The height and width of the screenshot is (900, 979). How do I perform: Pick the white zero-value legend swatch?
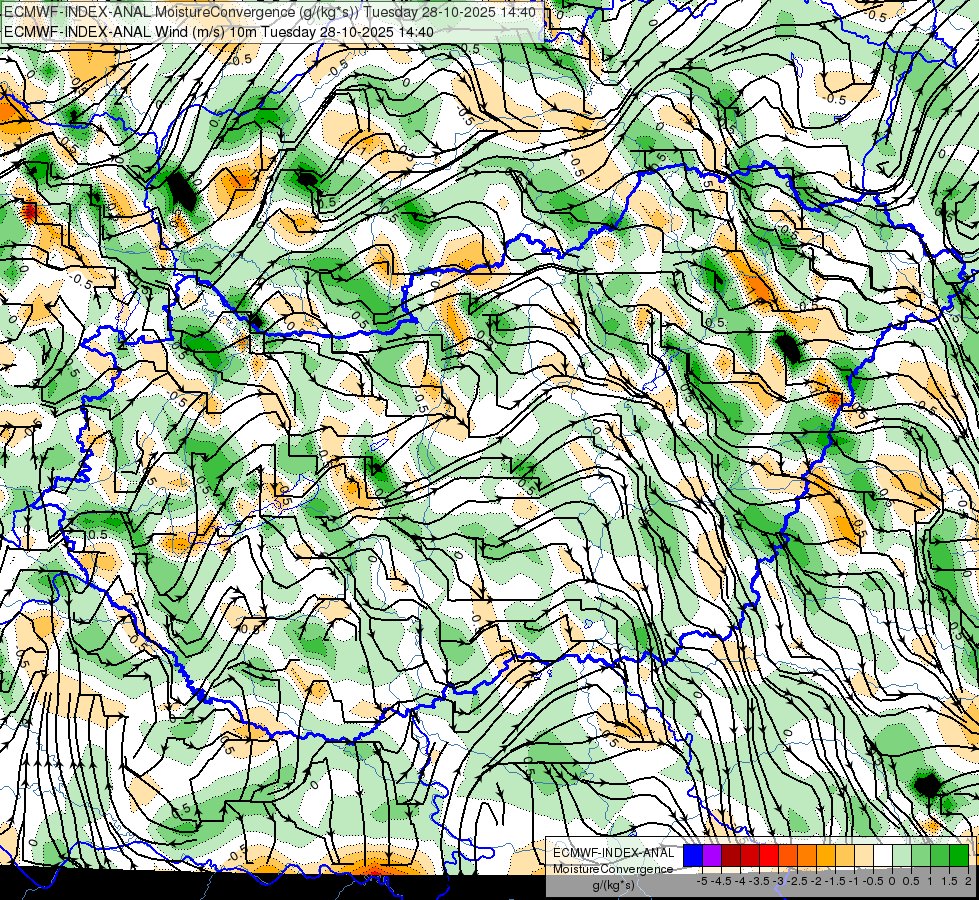pyautogui.click(x=882, y=856)
